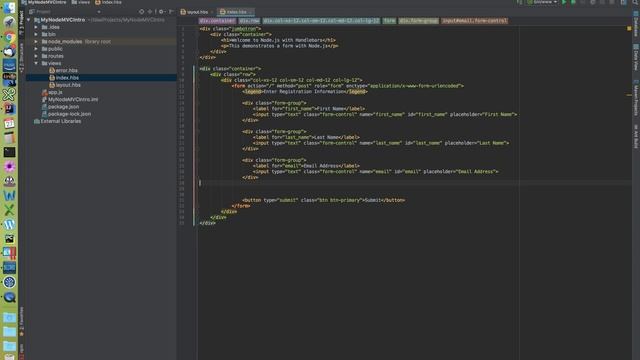
Task: Click the Debug bug icon
Action: click(573, 2)
